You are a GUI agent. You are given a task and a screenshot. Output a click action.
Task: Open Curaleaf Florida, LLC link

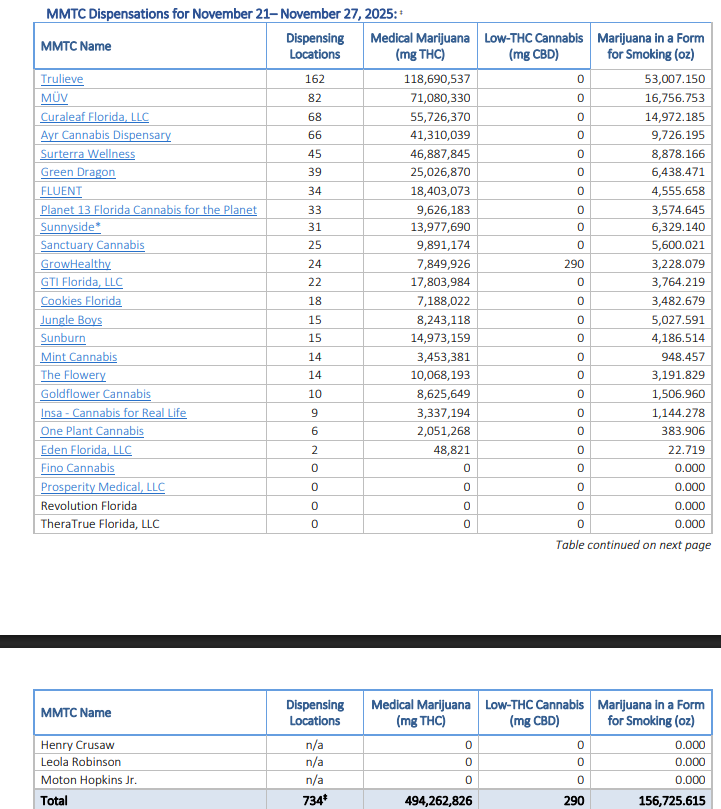click(94, 117)
